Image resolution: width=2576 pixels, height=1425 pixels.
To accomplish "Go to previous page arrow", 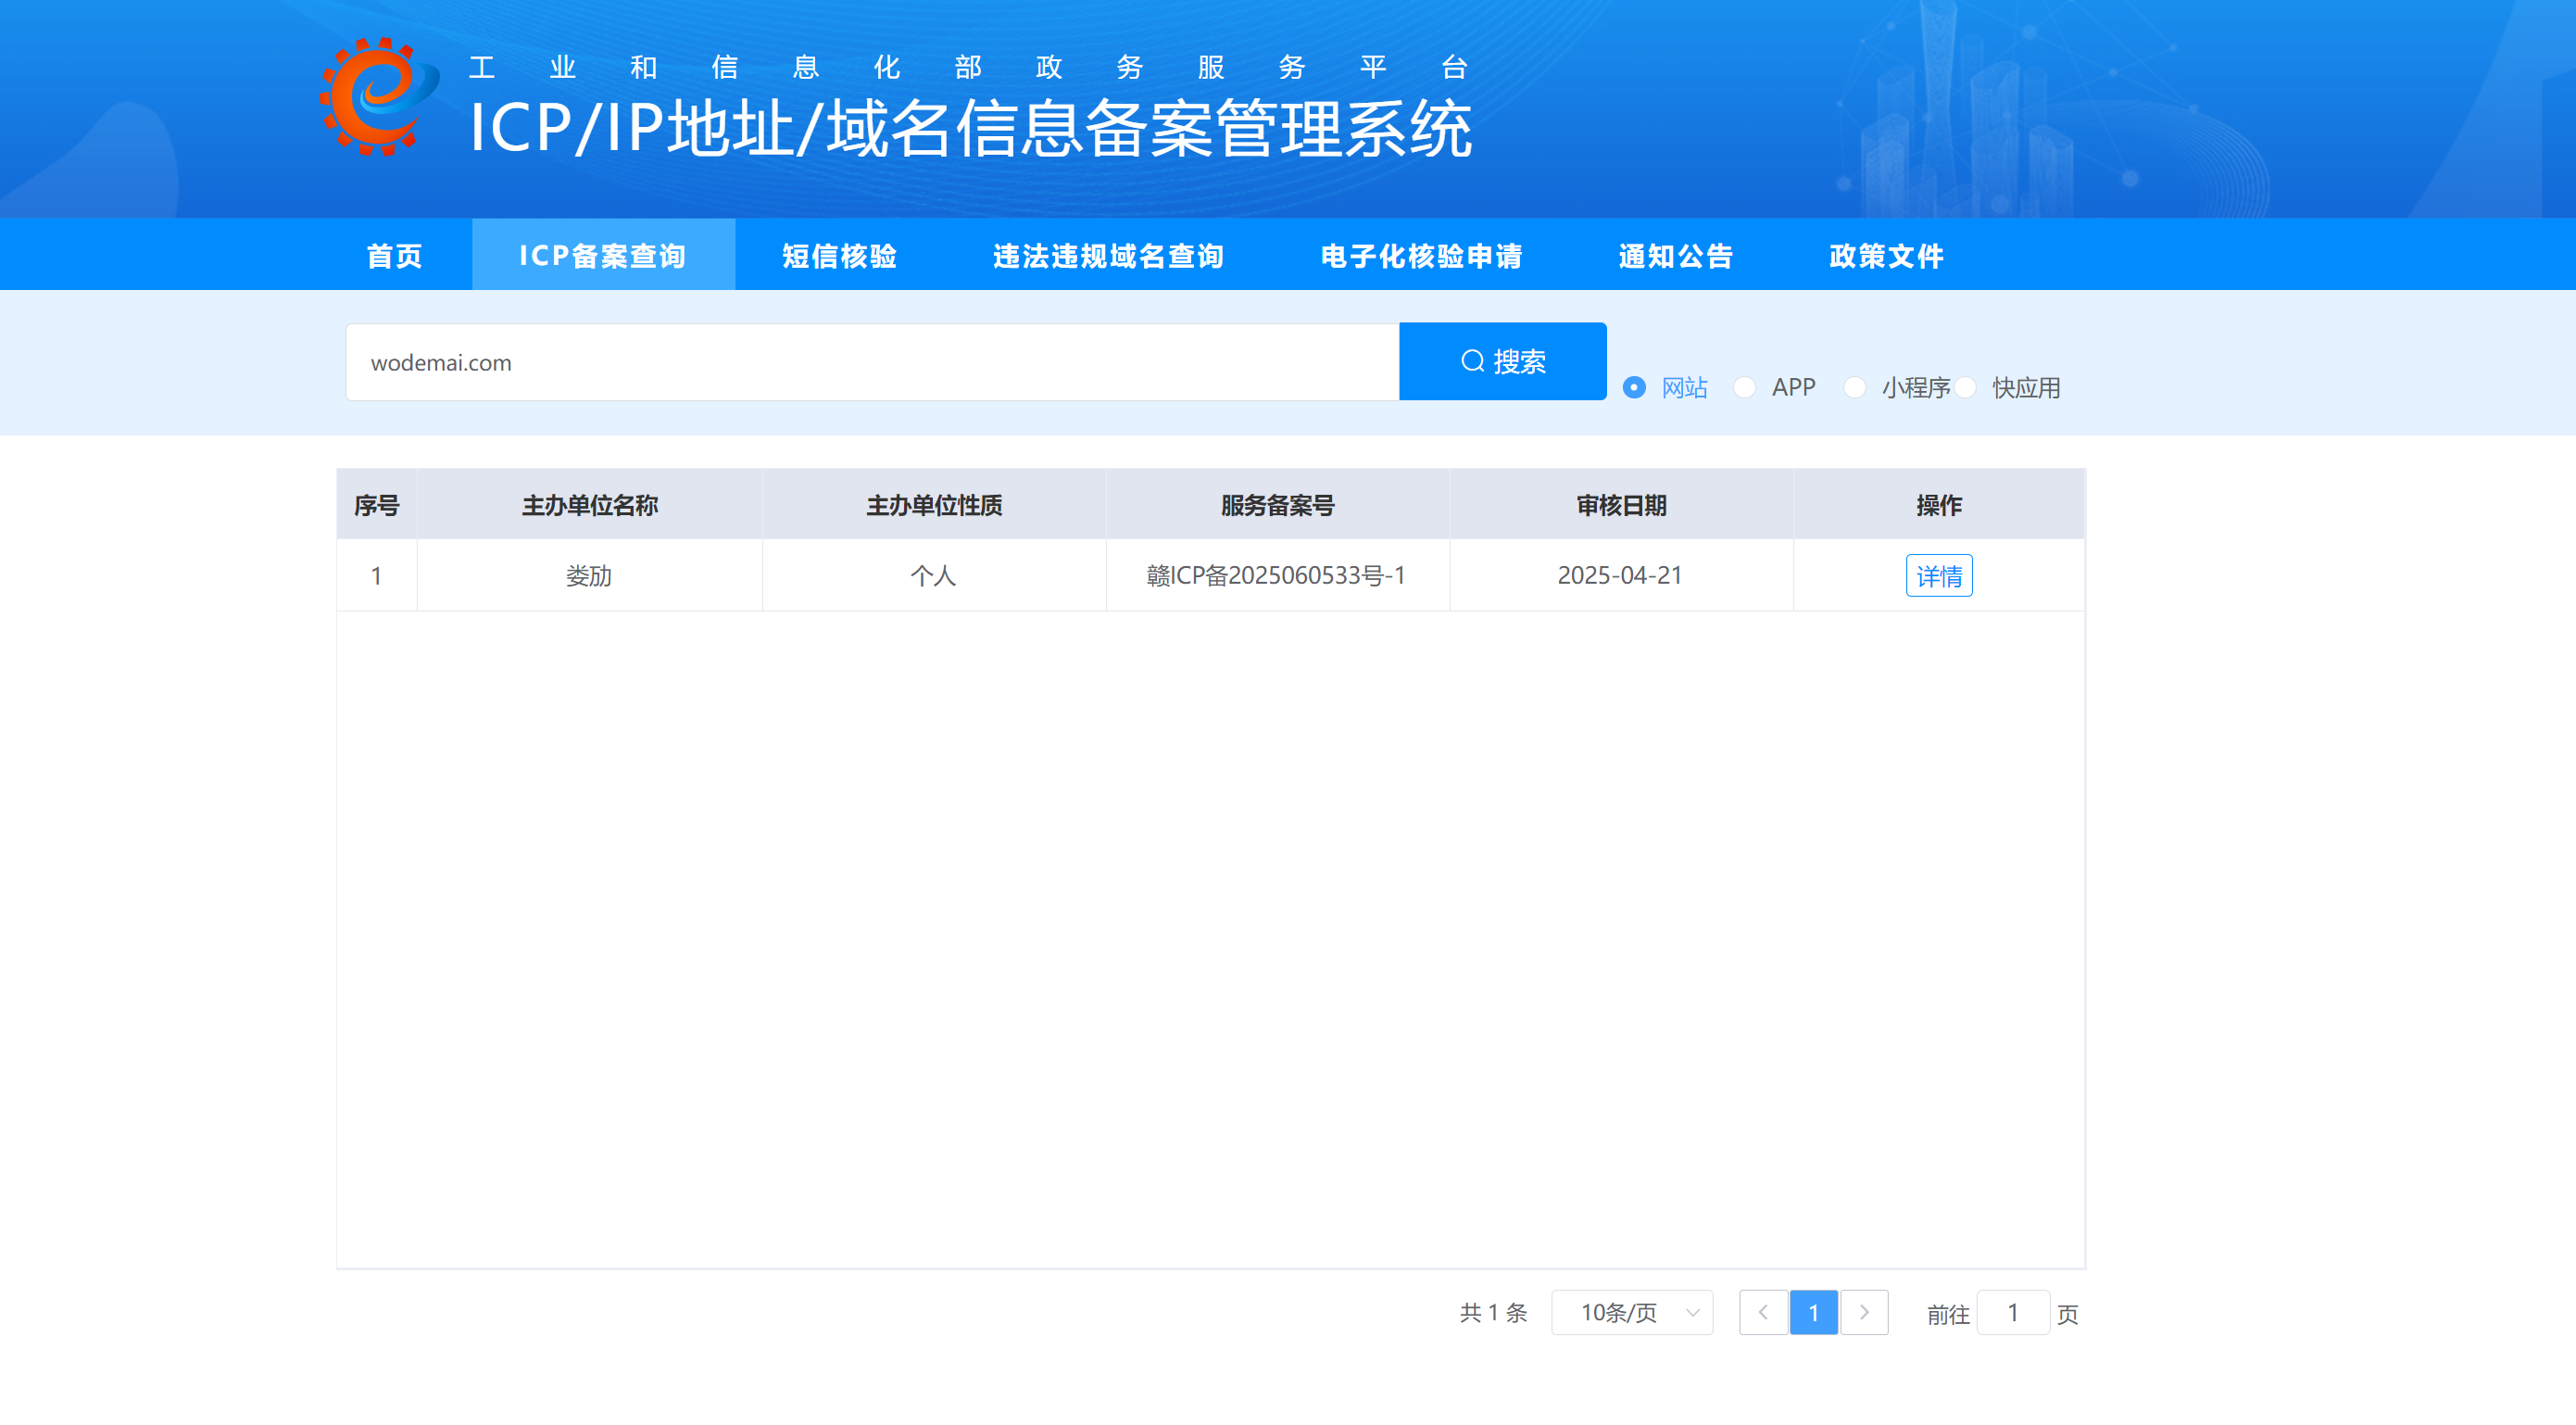I will (1763, 1312).
